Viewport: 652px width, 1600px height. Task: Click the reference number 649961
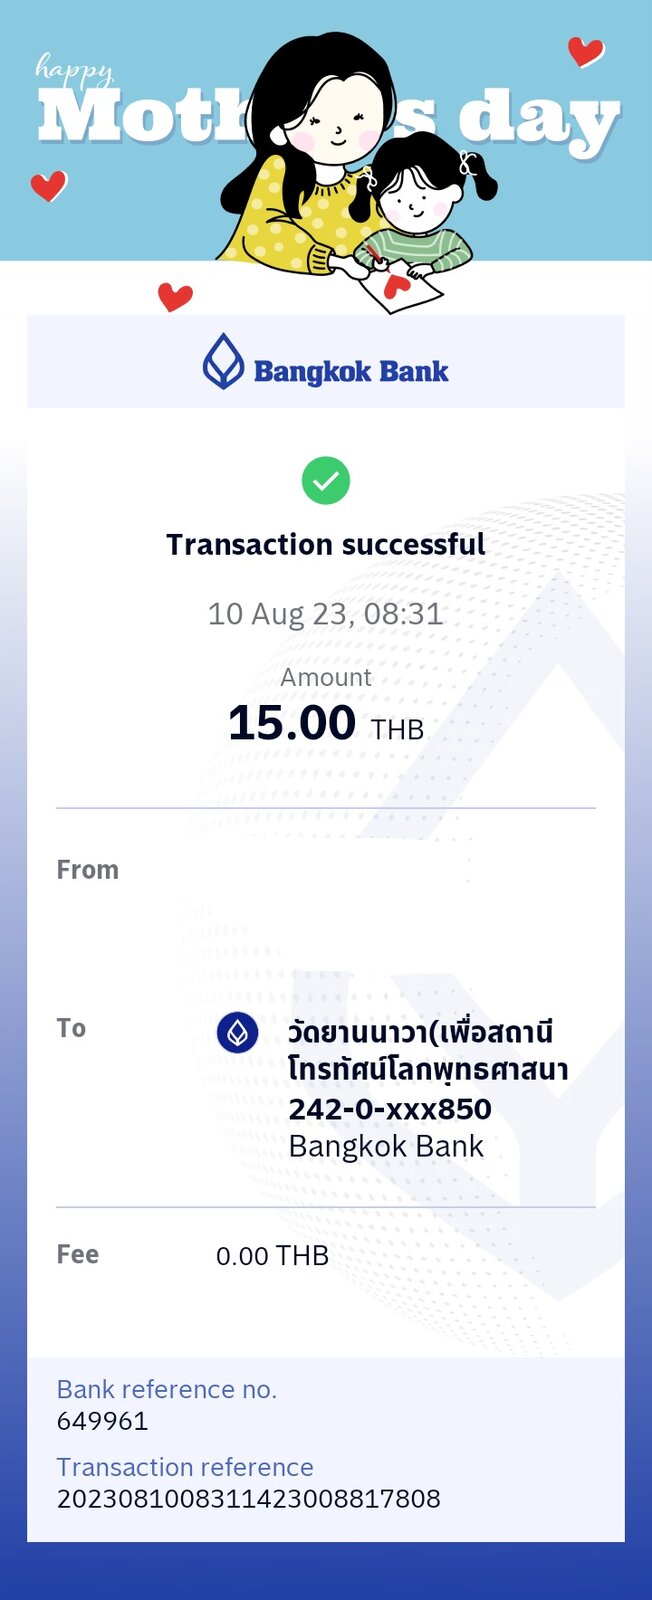[x=103, y=1421]
